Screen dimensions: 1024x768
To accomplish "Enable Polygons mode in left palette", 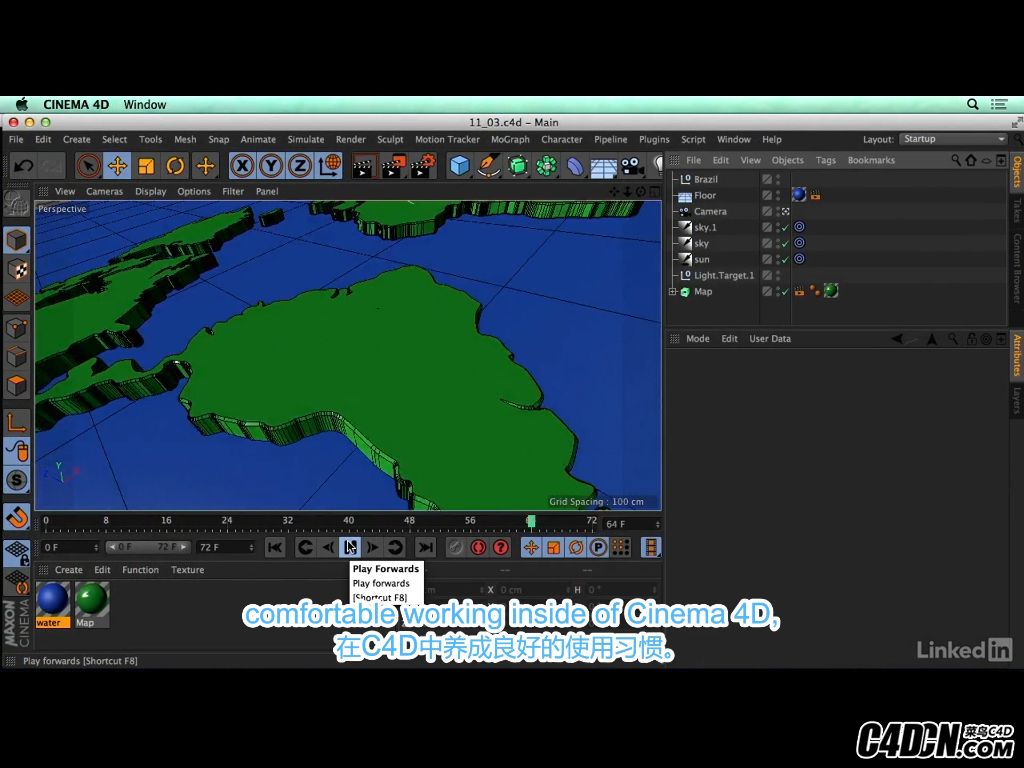I will 16,385.
